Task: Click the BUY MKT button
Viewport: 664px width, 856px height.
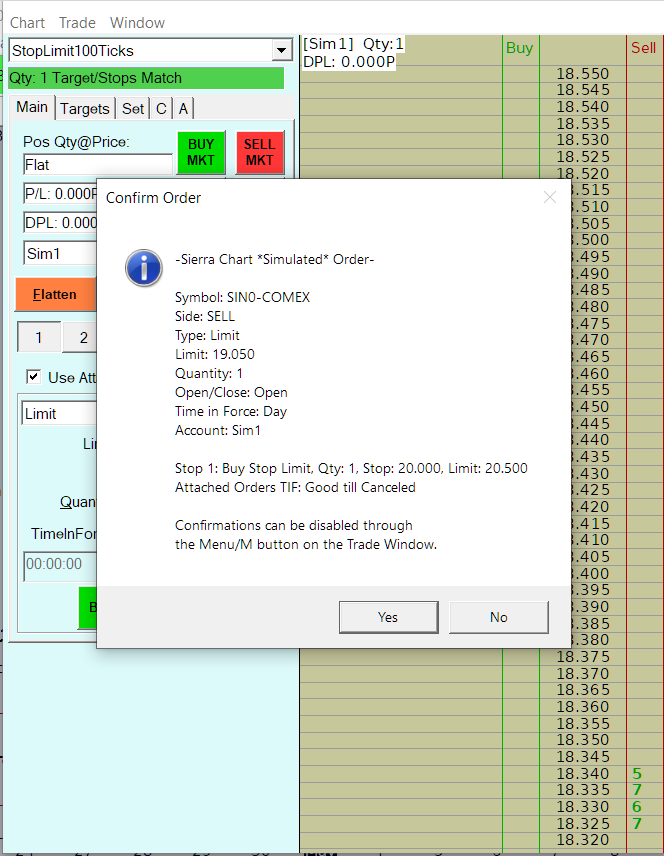Action: (201, 152)
